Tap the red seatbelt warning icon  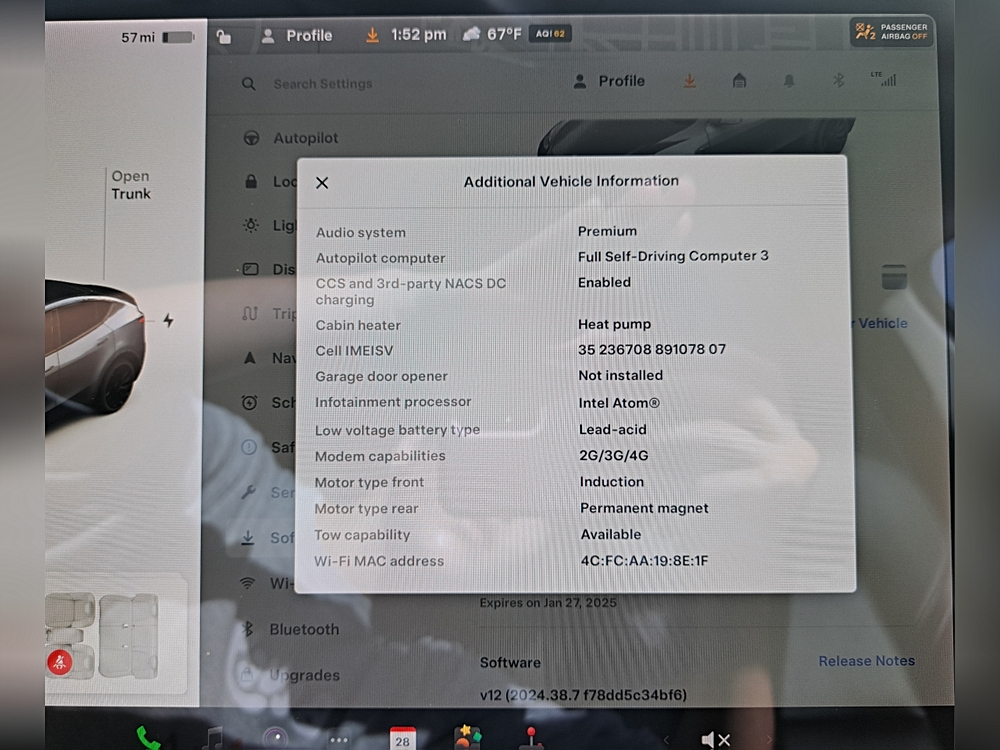(x=60, y=662)
